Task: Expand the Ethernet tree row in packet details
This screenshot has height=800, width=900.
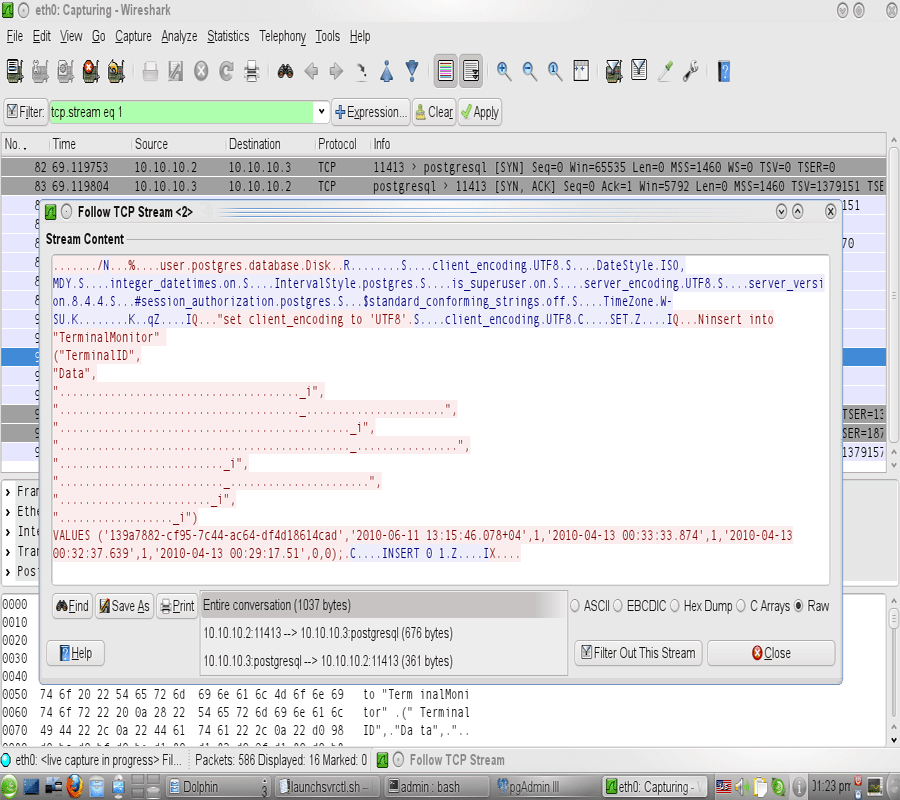Action: pos(8,512)
